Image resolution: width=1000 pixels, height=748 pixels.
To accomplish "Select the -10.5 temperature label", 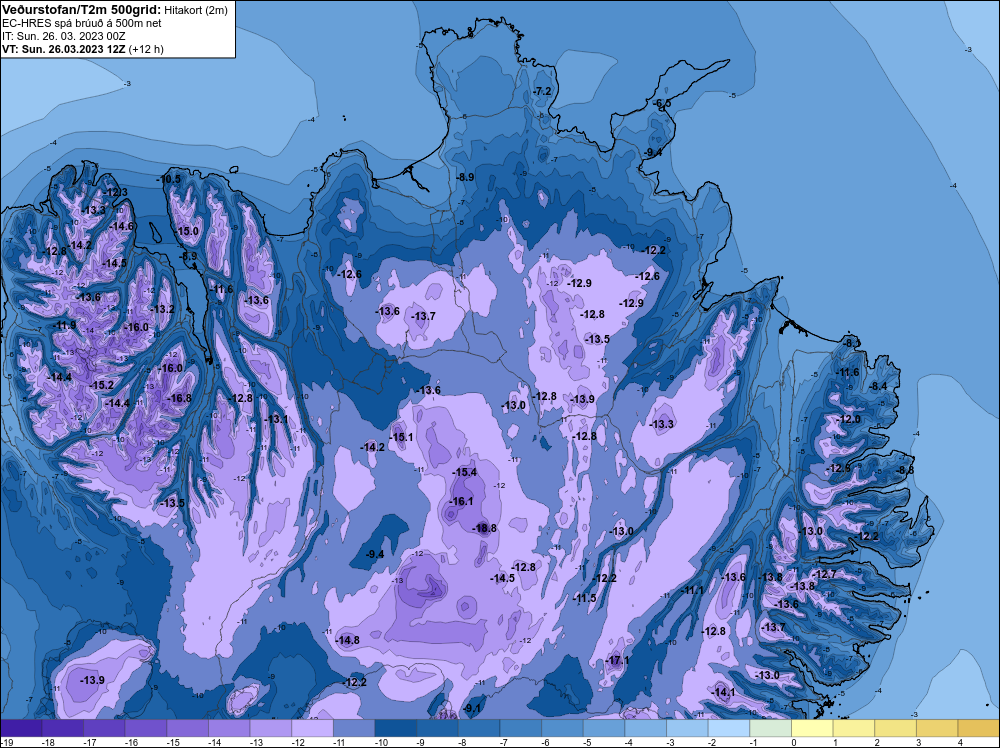I will 169,179.
